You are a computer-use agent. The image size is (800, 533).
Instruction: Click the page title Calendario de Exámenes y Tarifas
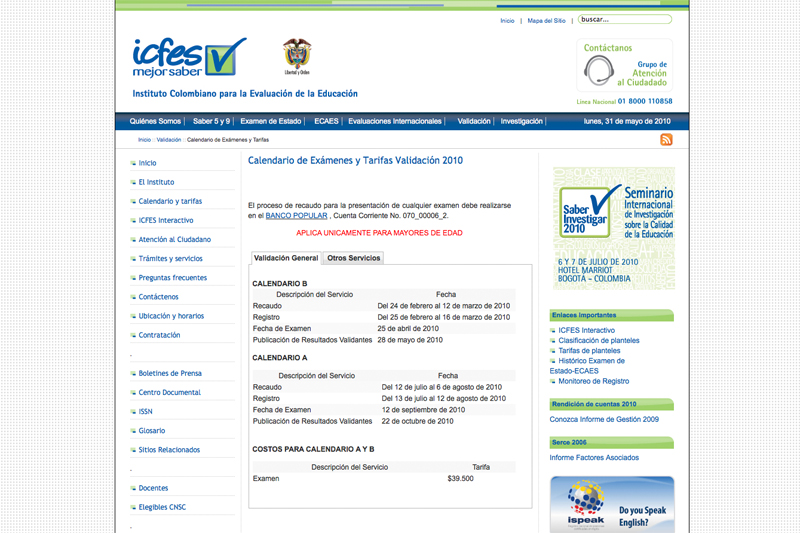click(355, 161)
